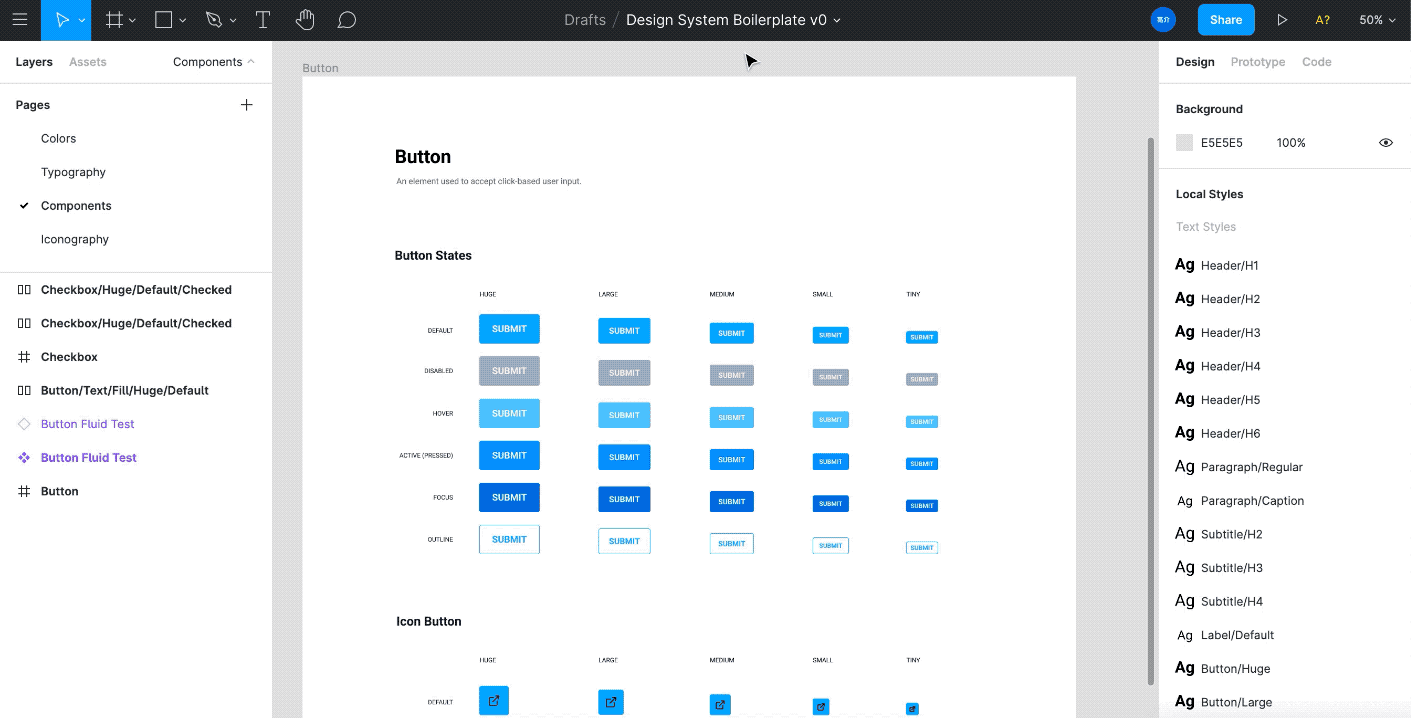Start presentation mode from the toolbar
The image size is (1411, 718).
click(x=1282, y=19)
